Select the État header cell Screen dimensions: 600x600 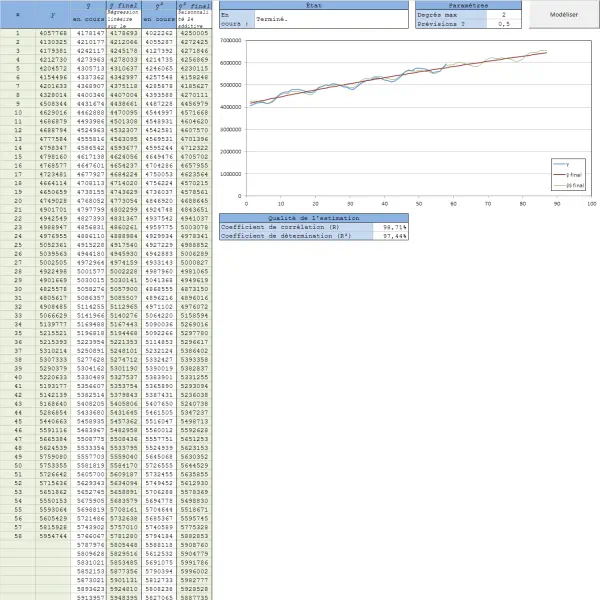coord(313,5)
